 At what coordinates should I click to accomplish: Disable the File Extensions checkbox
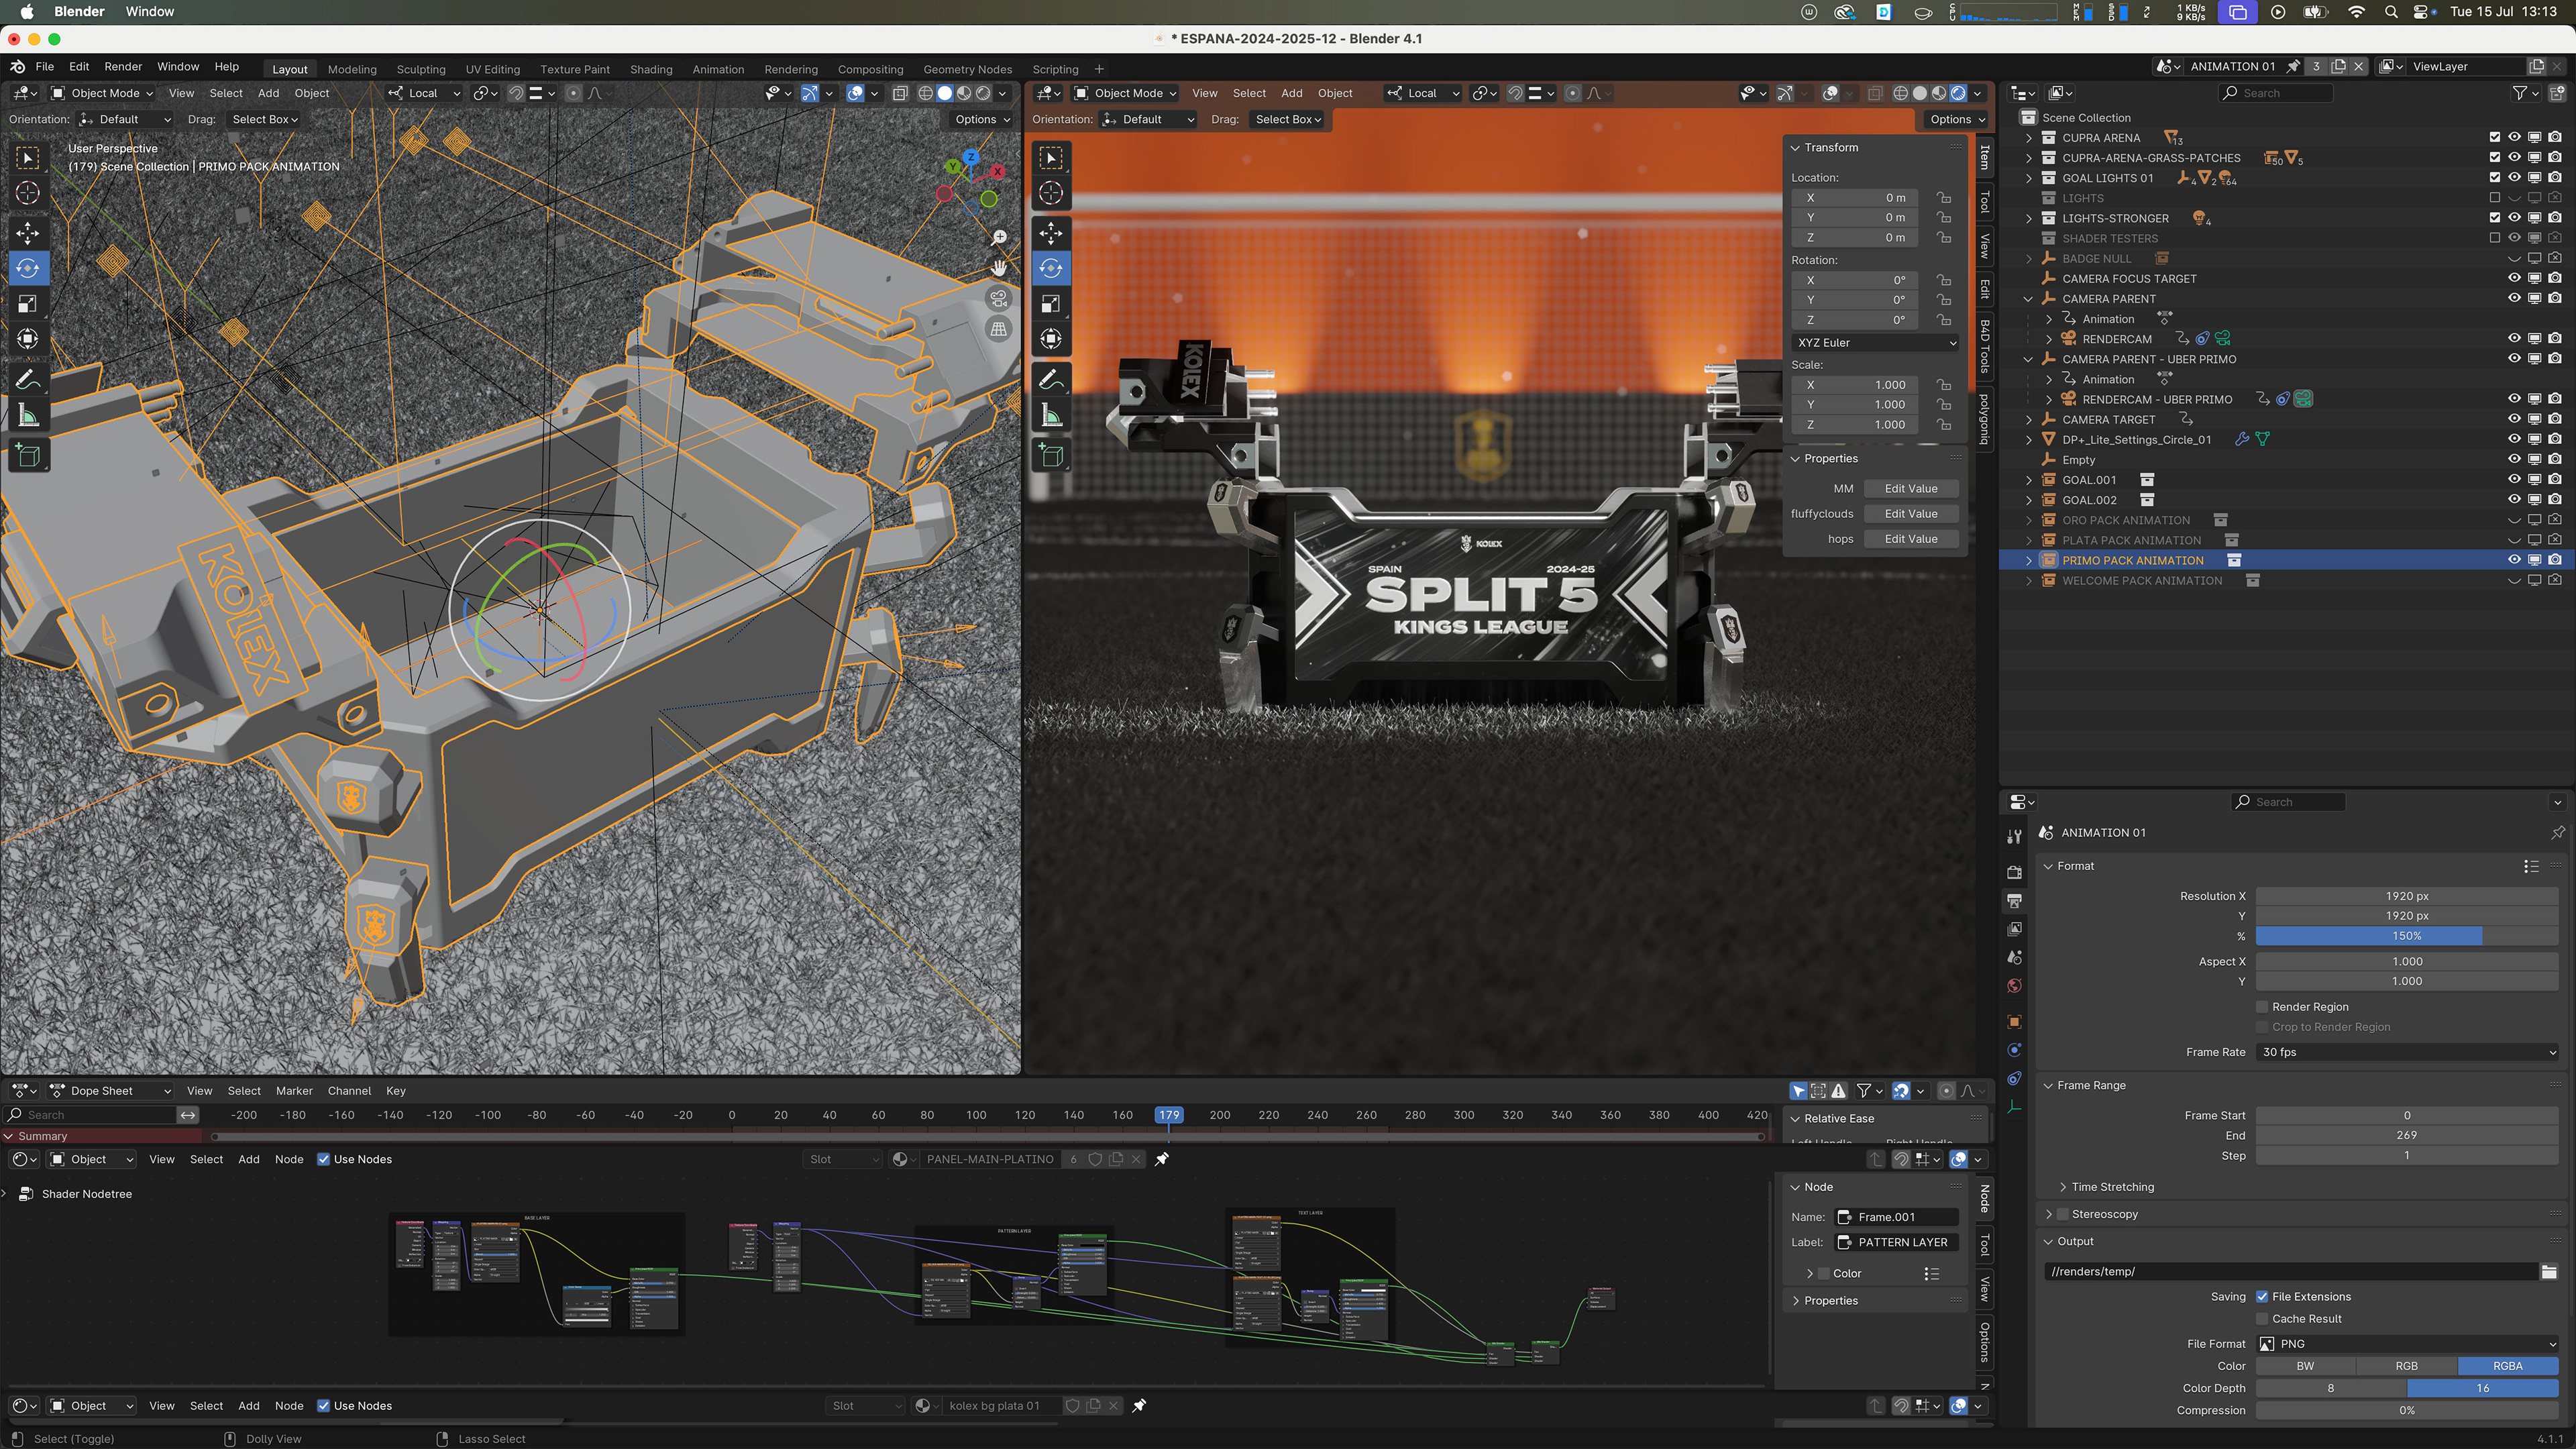(x=2262, y=1297)
